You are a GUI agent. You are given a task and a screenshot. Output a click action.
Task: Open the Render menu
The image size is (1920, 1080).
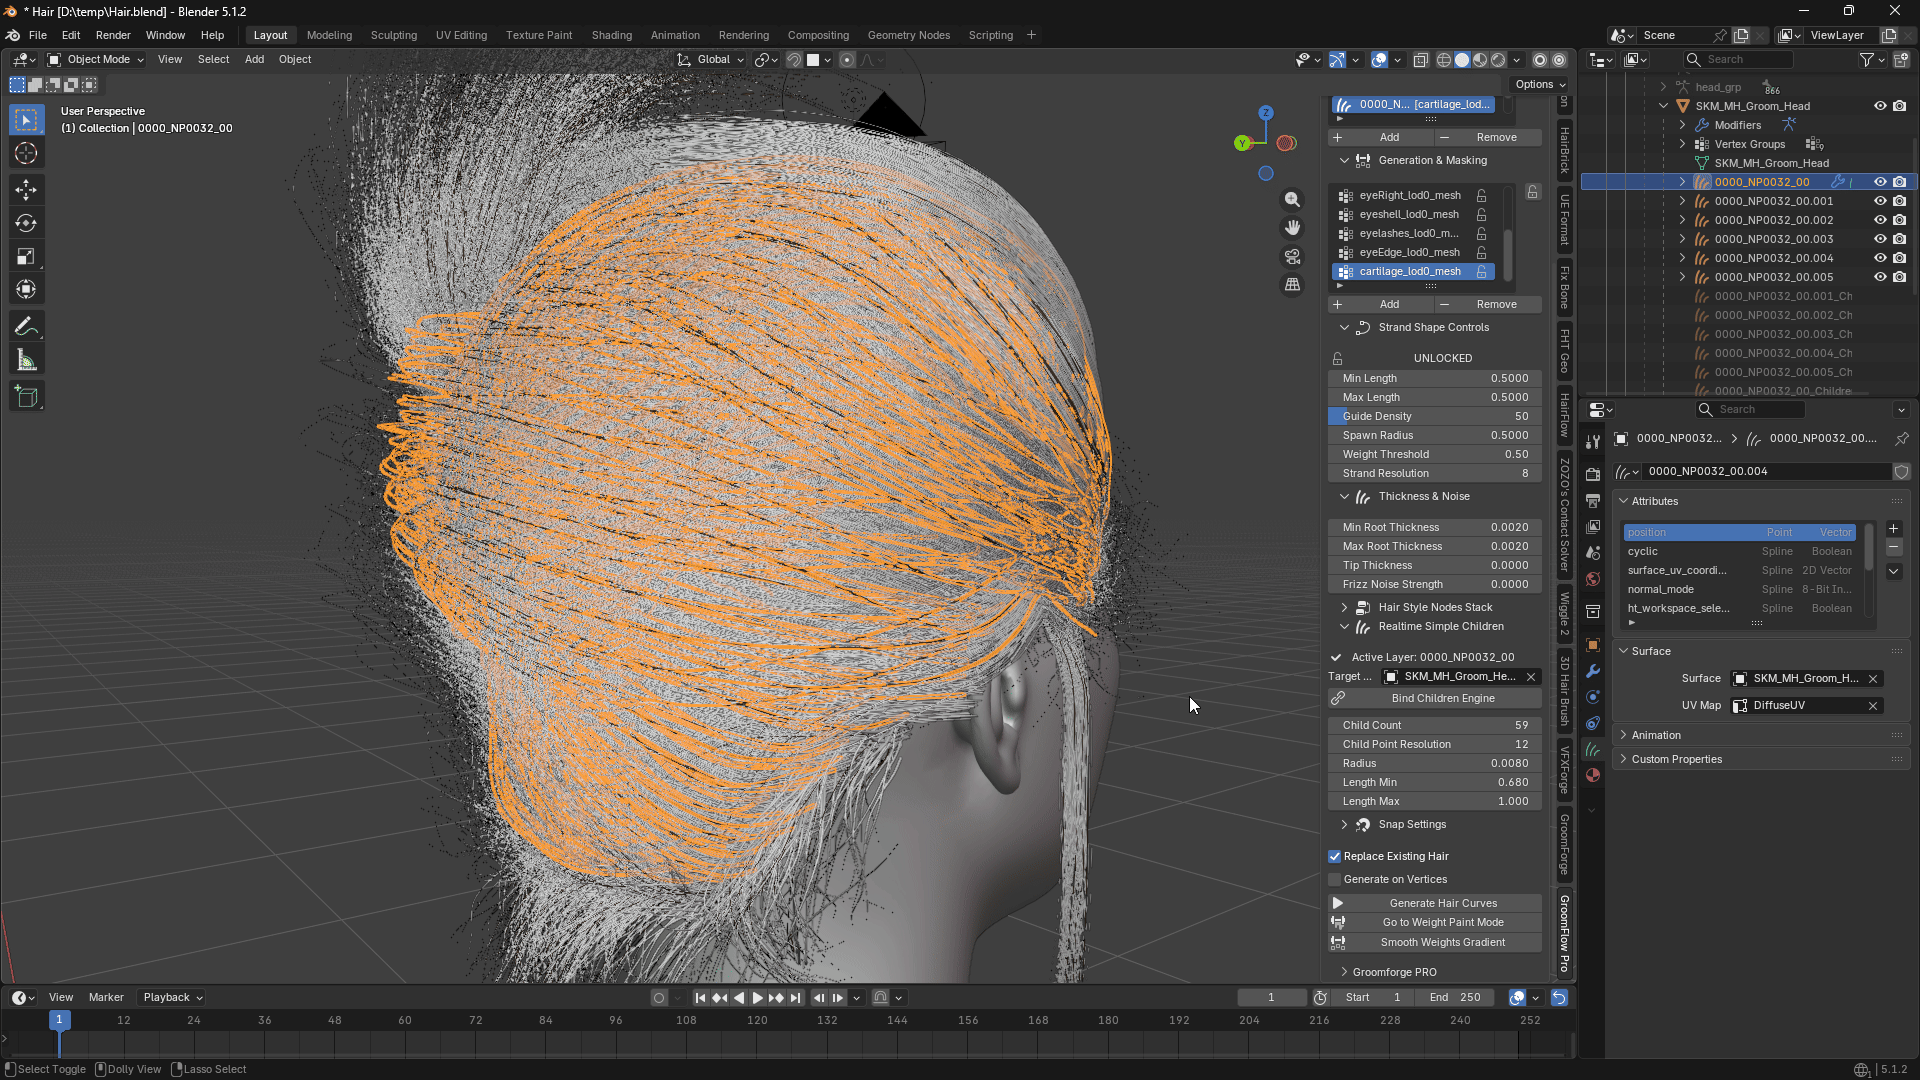(113, 35)
